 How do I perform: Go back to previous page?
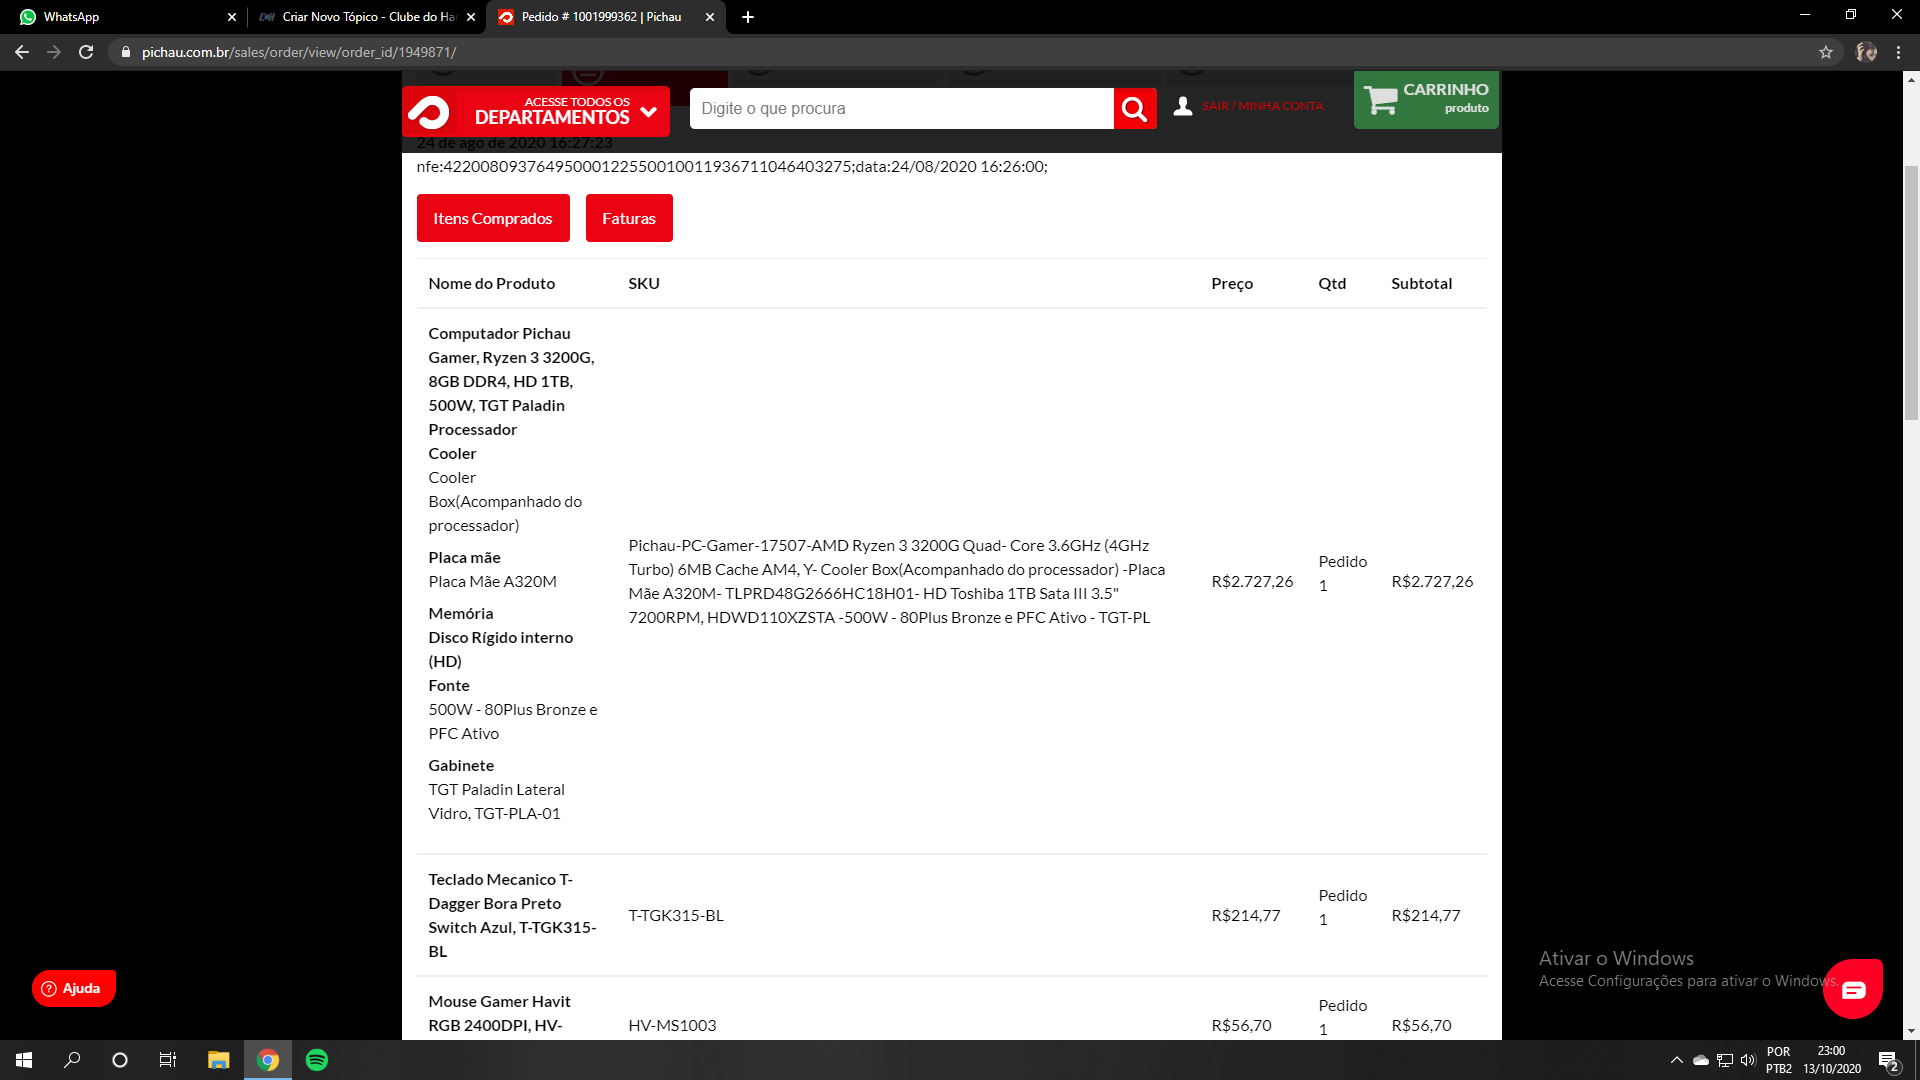22,52
